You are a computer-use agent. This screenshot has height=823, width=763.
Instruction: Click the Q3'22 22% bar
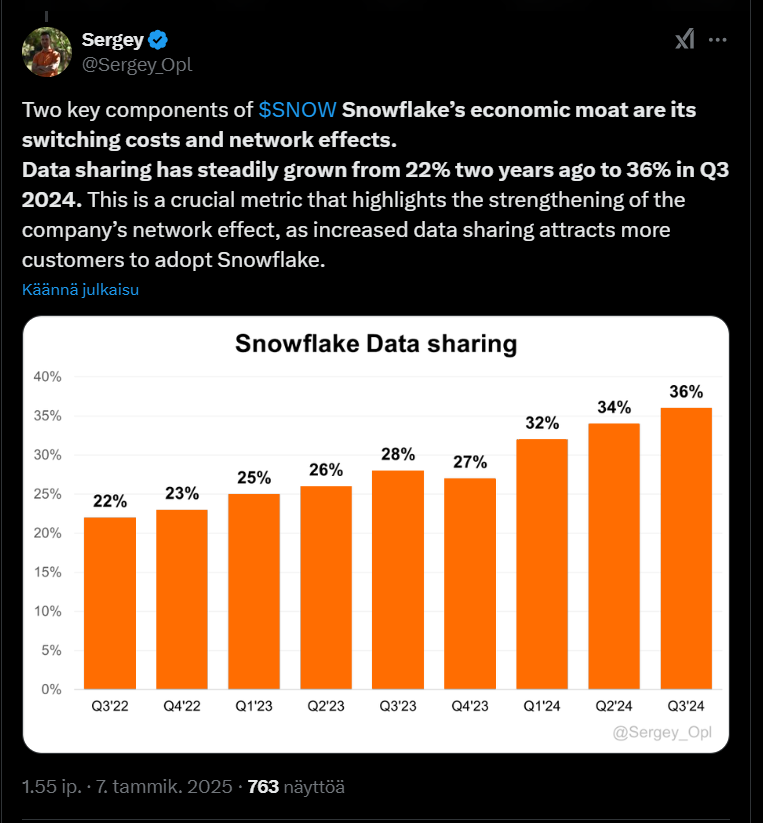point(110,603)
